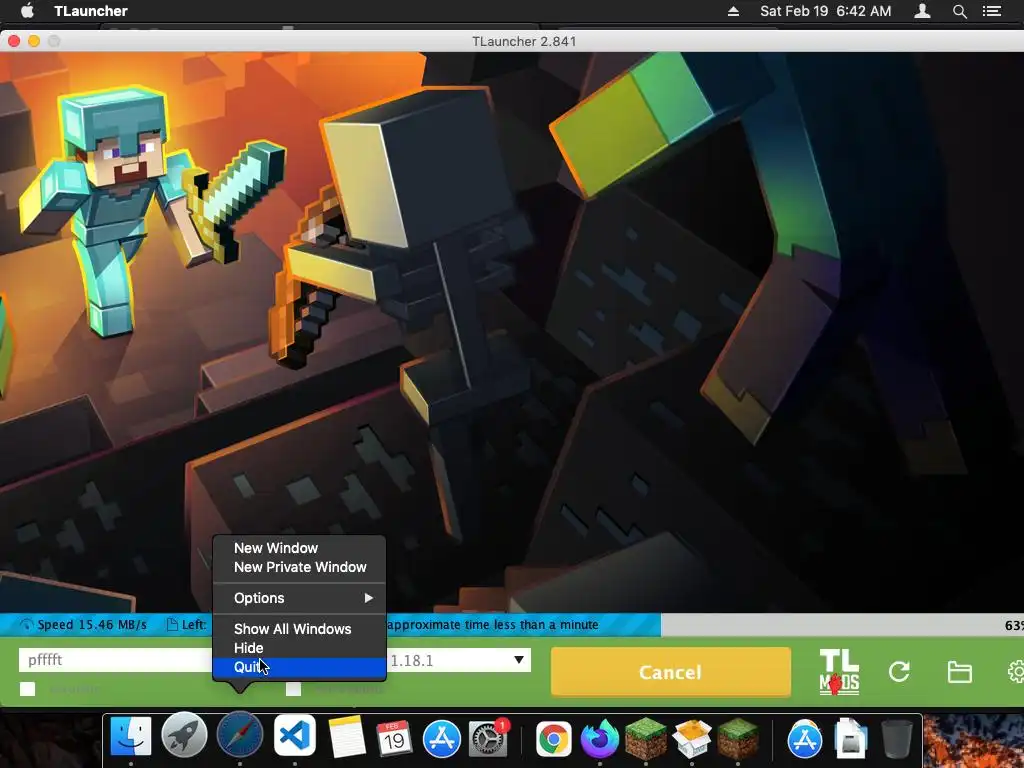This screenshot has width=1024, height=768.
Task: Toggle the checkbox below the username field
Action: [x=27, y=689]
